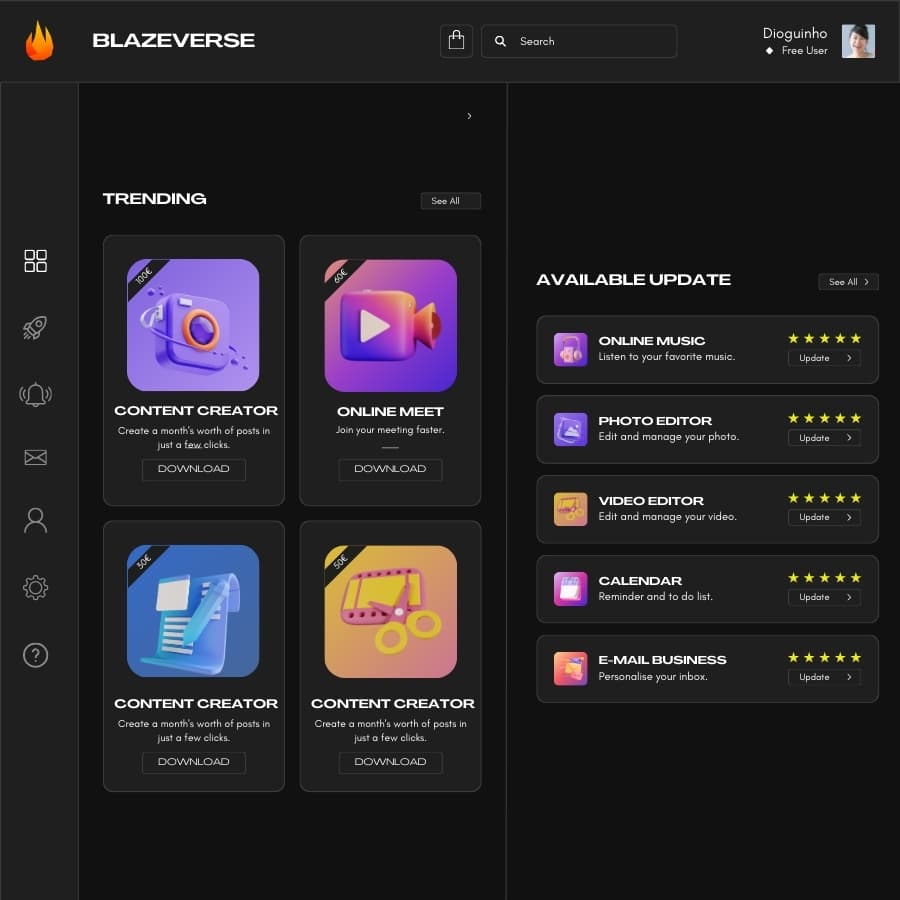Viewport: 900px width, 900px height.
Task: Click the flame logo next to Blazeverse
Action: pos(38,41)
